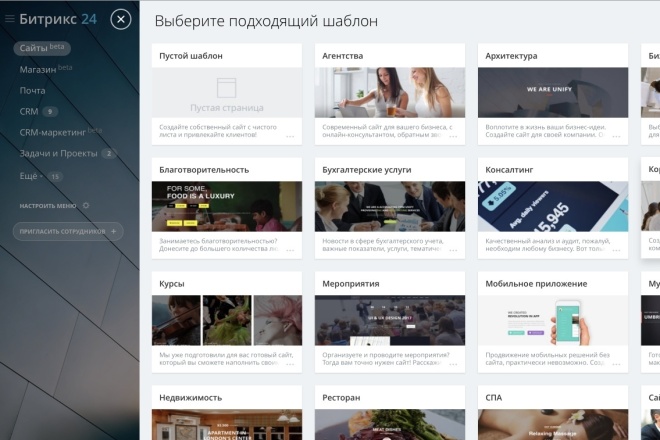The image size is (660, 440).
Task: Click the Консалтинг card title
Action: point(509,170)
